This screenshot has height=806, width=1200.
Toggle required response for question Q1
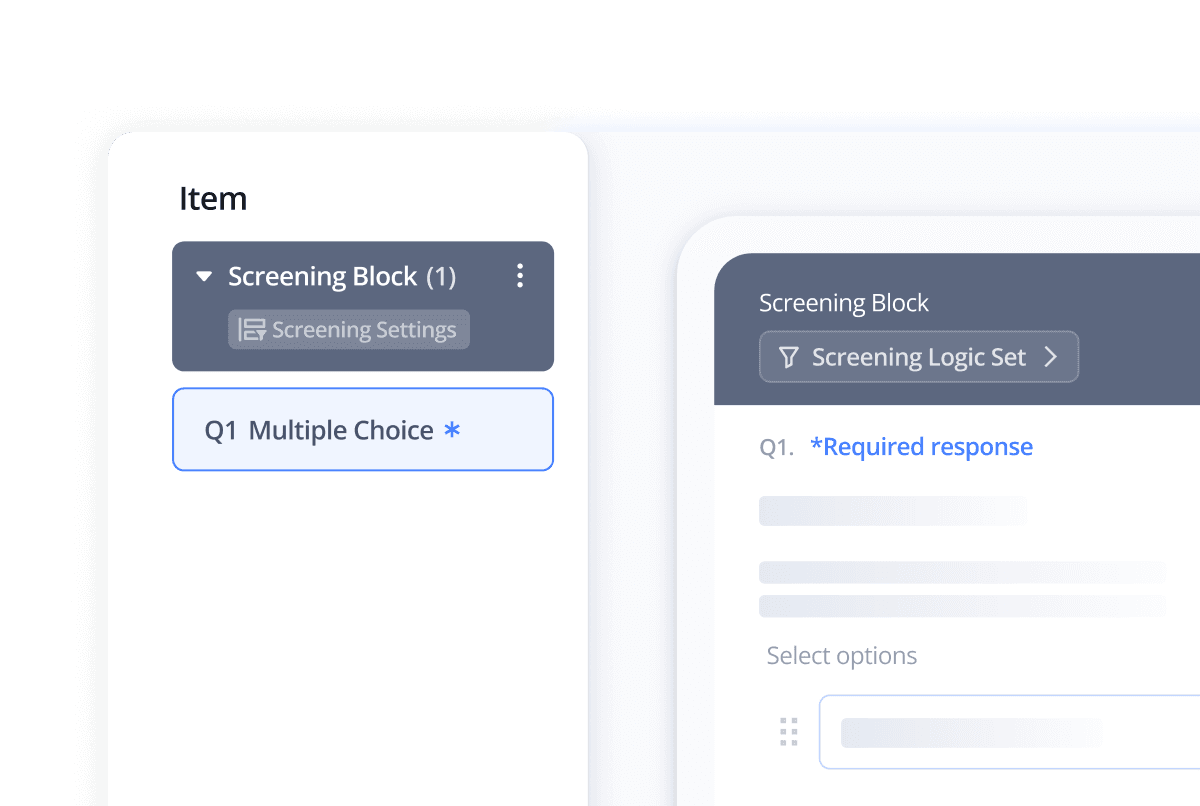[x=922, y=446]
